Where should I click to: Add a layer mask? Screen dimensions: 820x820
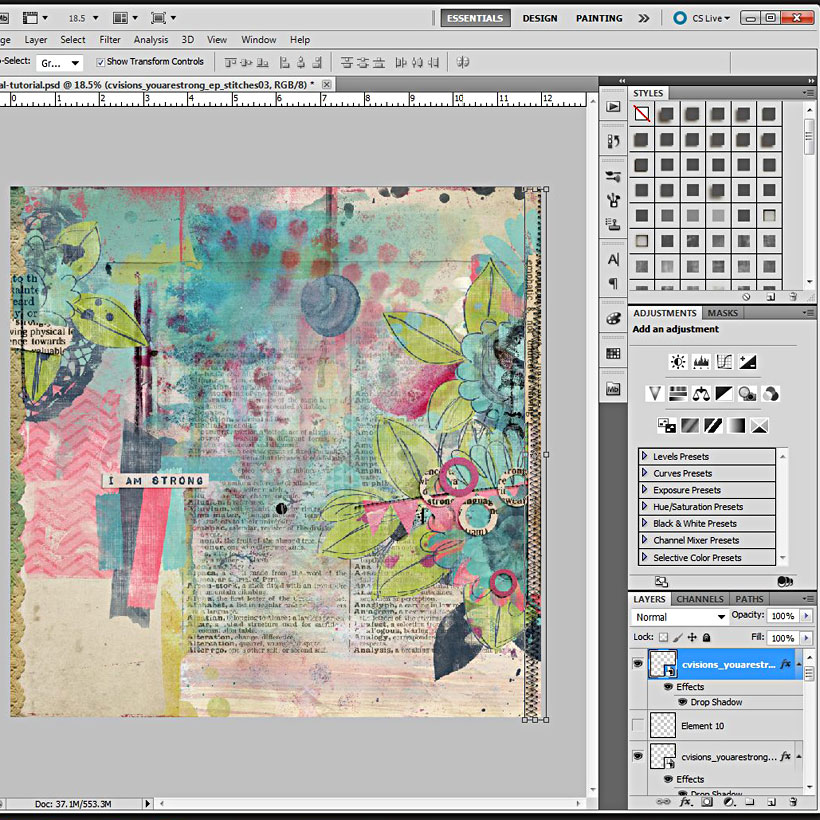point(707,802)
